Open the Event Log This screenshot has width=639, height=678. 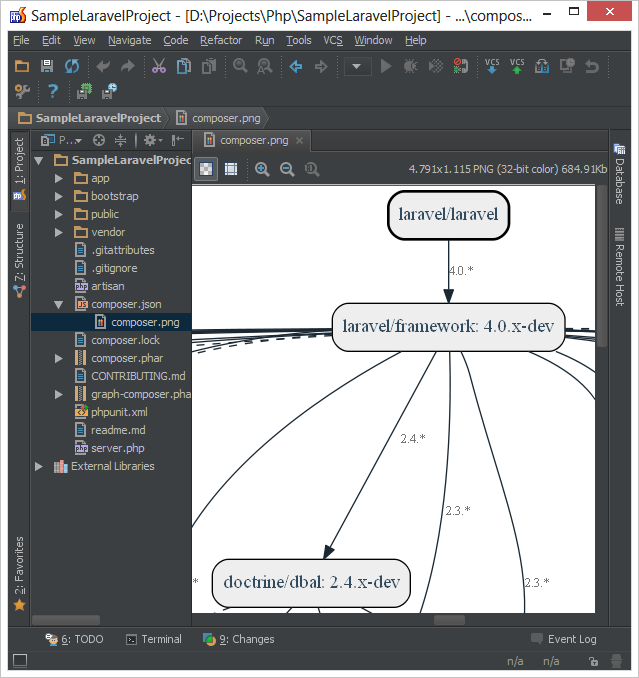564,639
